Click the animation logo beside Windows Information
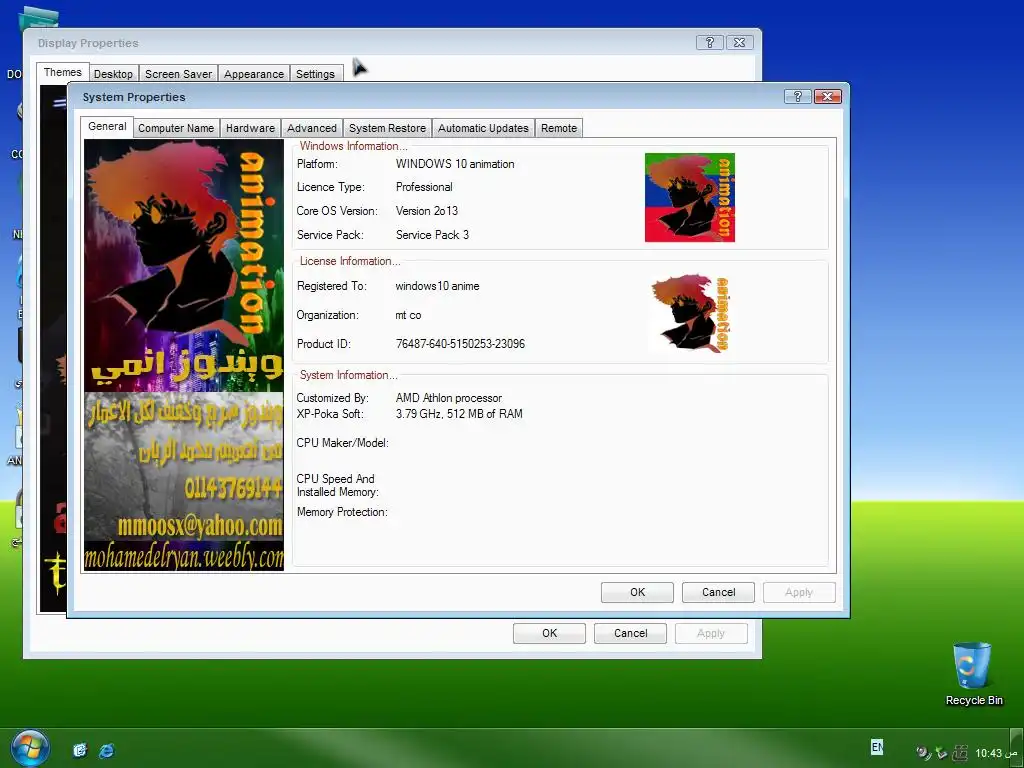Viewport: 1024px width, 768px height. (x=690, y=197)
